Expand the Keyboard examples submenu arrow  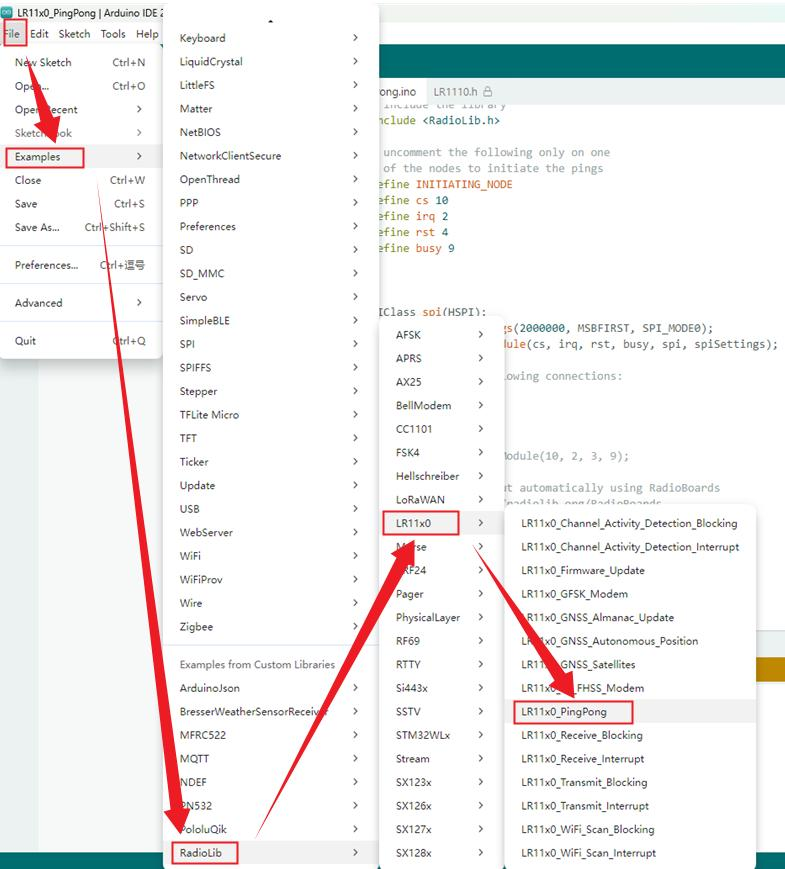coord(355,38)
